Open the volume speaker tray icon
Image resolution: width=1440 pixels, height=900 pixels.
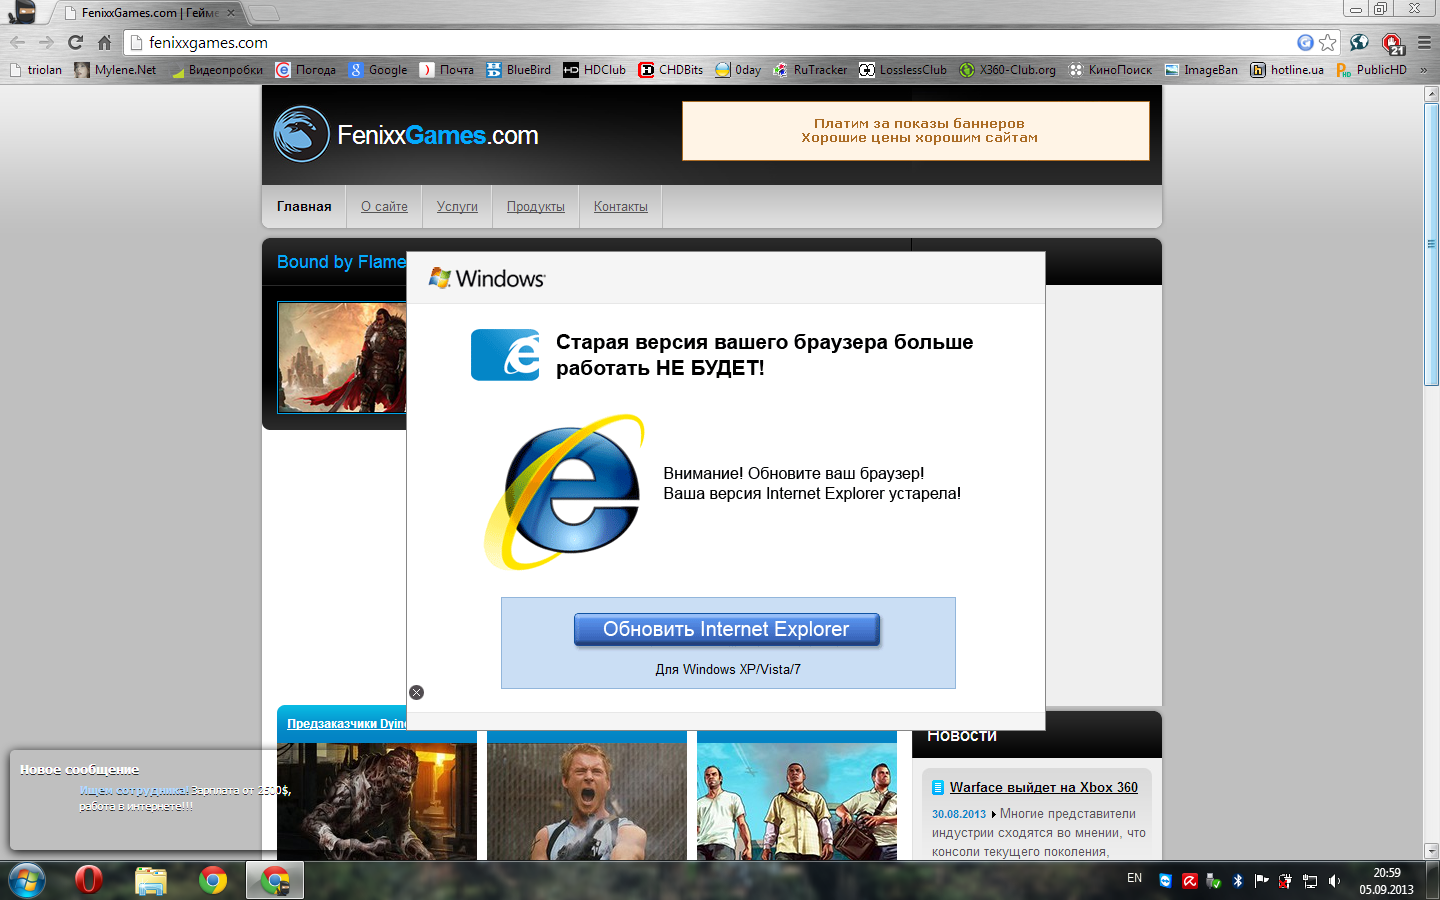1334,881
